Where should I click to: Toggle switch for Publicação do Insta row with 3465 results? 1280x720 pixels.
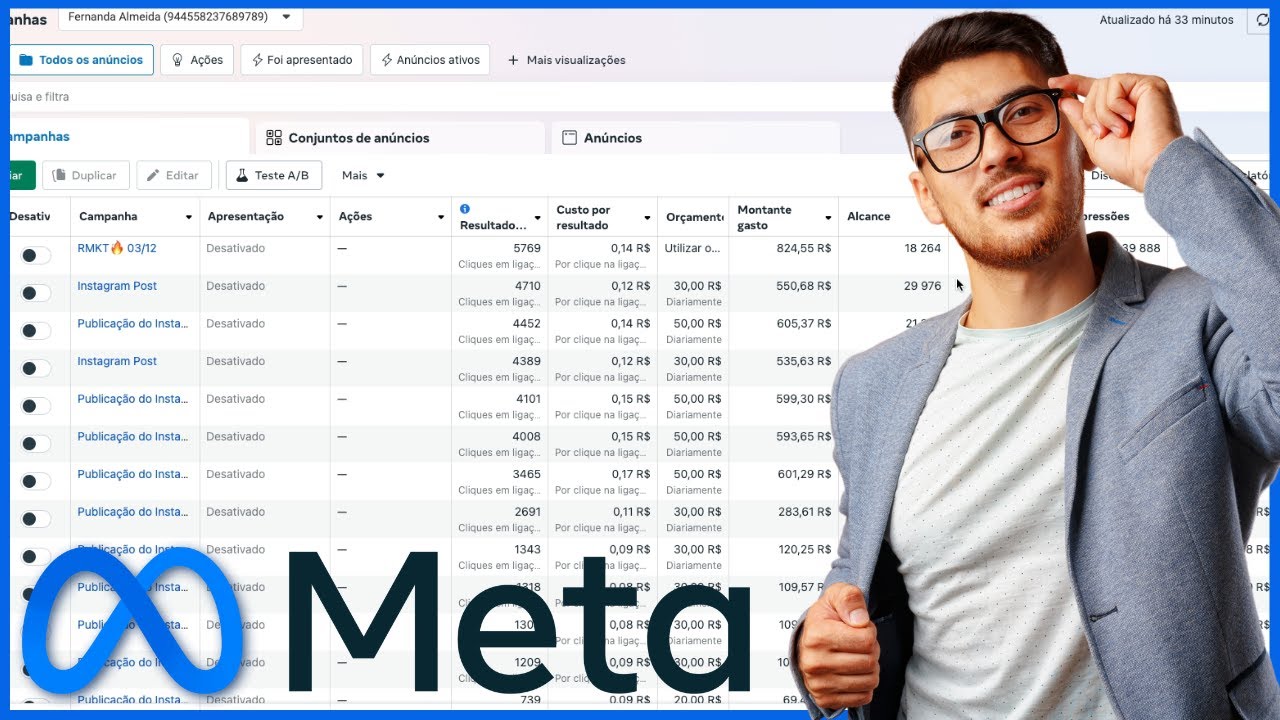coord(35,481)
